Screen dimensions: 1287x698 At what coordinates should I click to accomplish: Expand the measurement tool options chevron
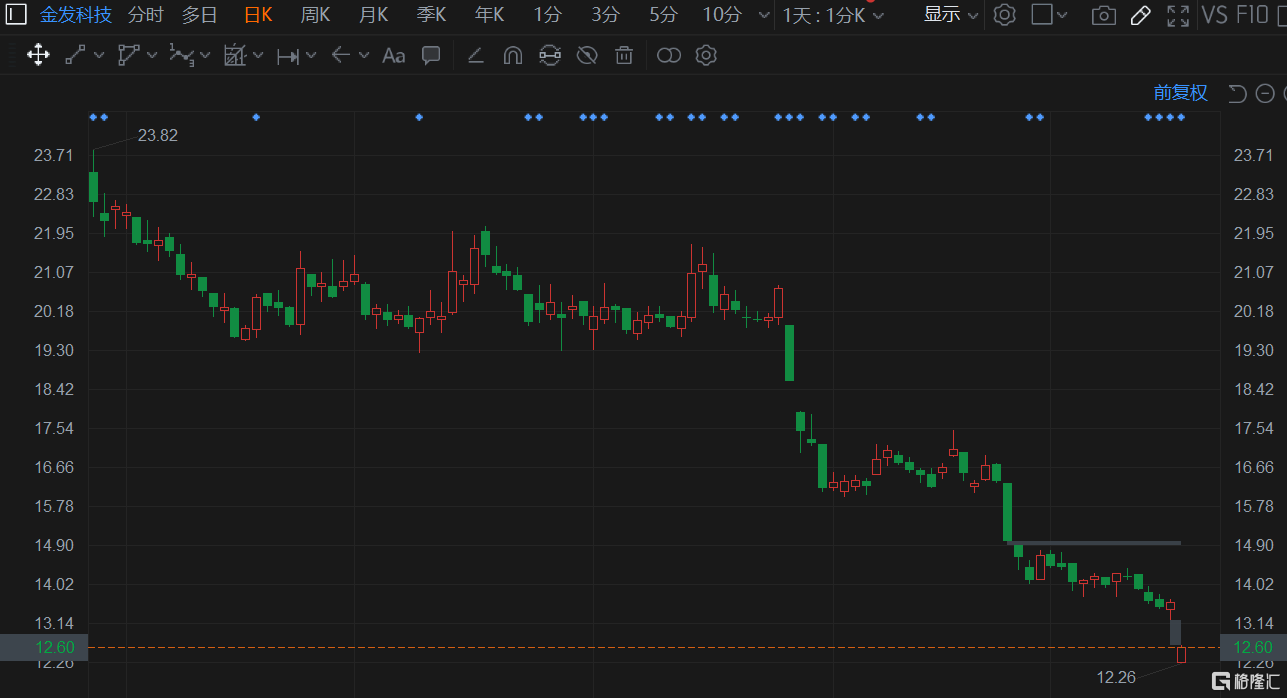point(258,56)
